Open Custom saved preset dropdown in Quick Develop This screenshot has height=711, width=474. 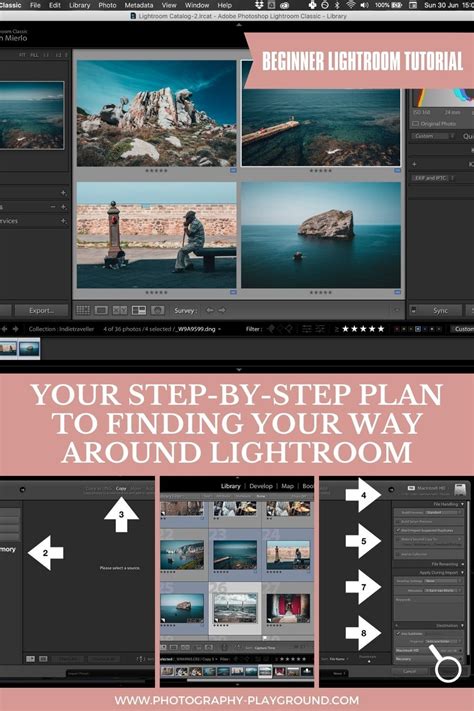coord(433,136)
